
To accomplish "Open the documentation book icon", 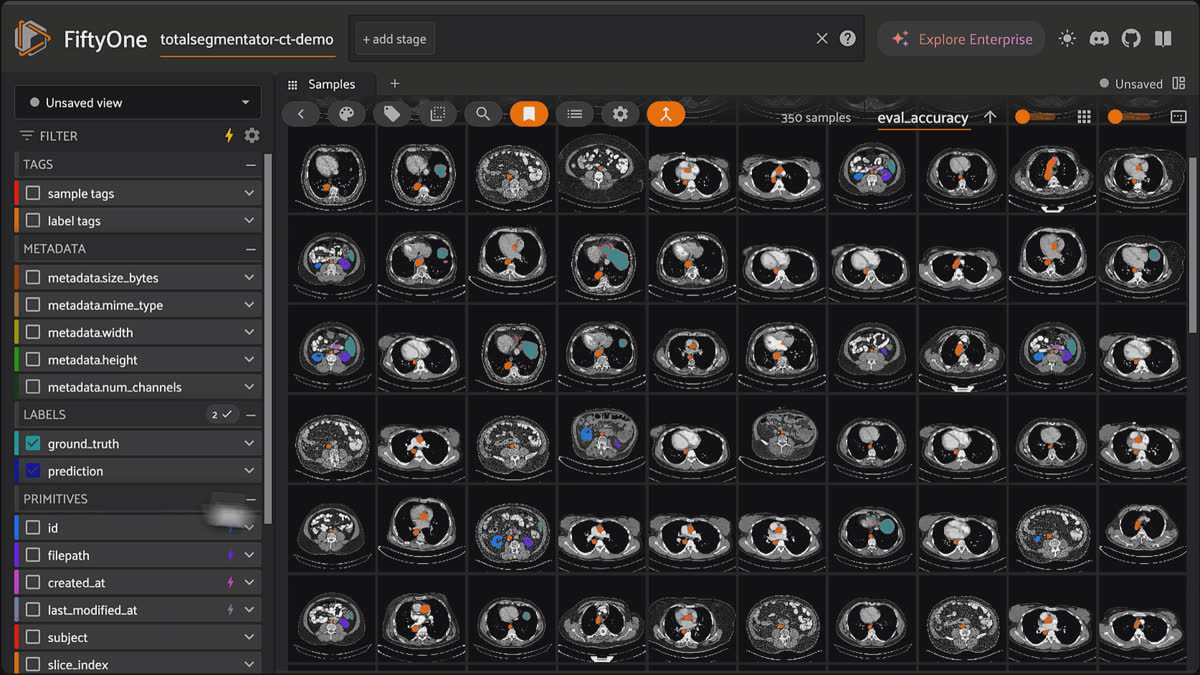I will coord(1163,39).
